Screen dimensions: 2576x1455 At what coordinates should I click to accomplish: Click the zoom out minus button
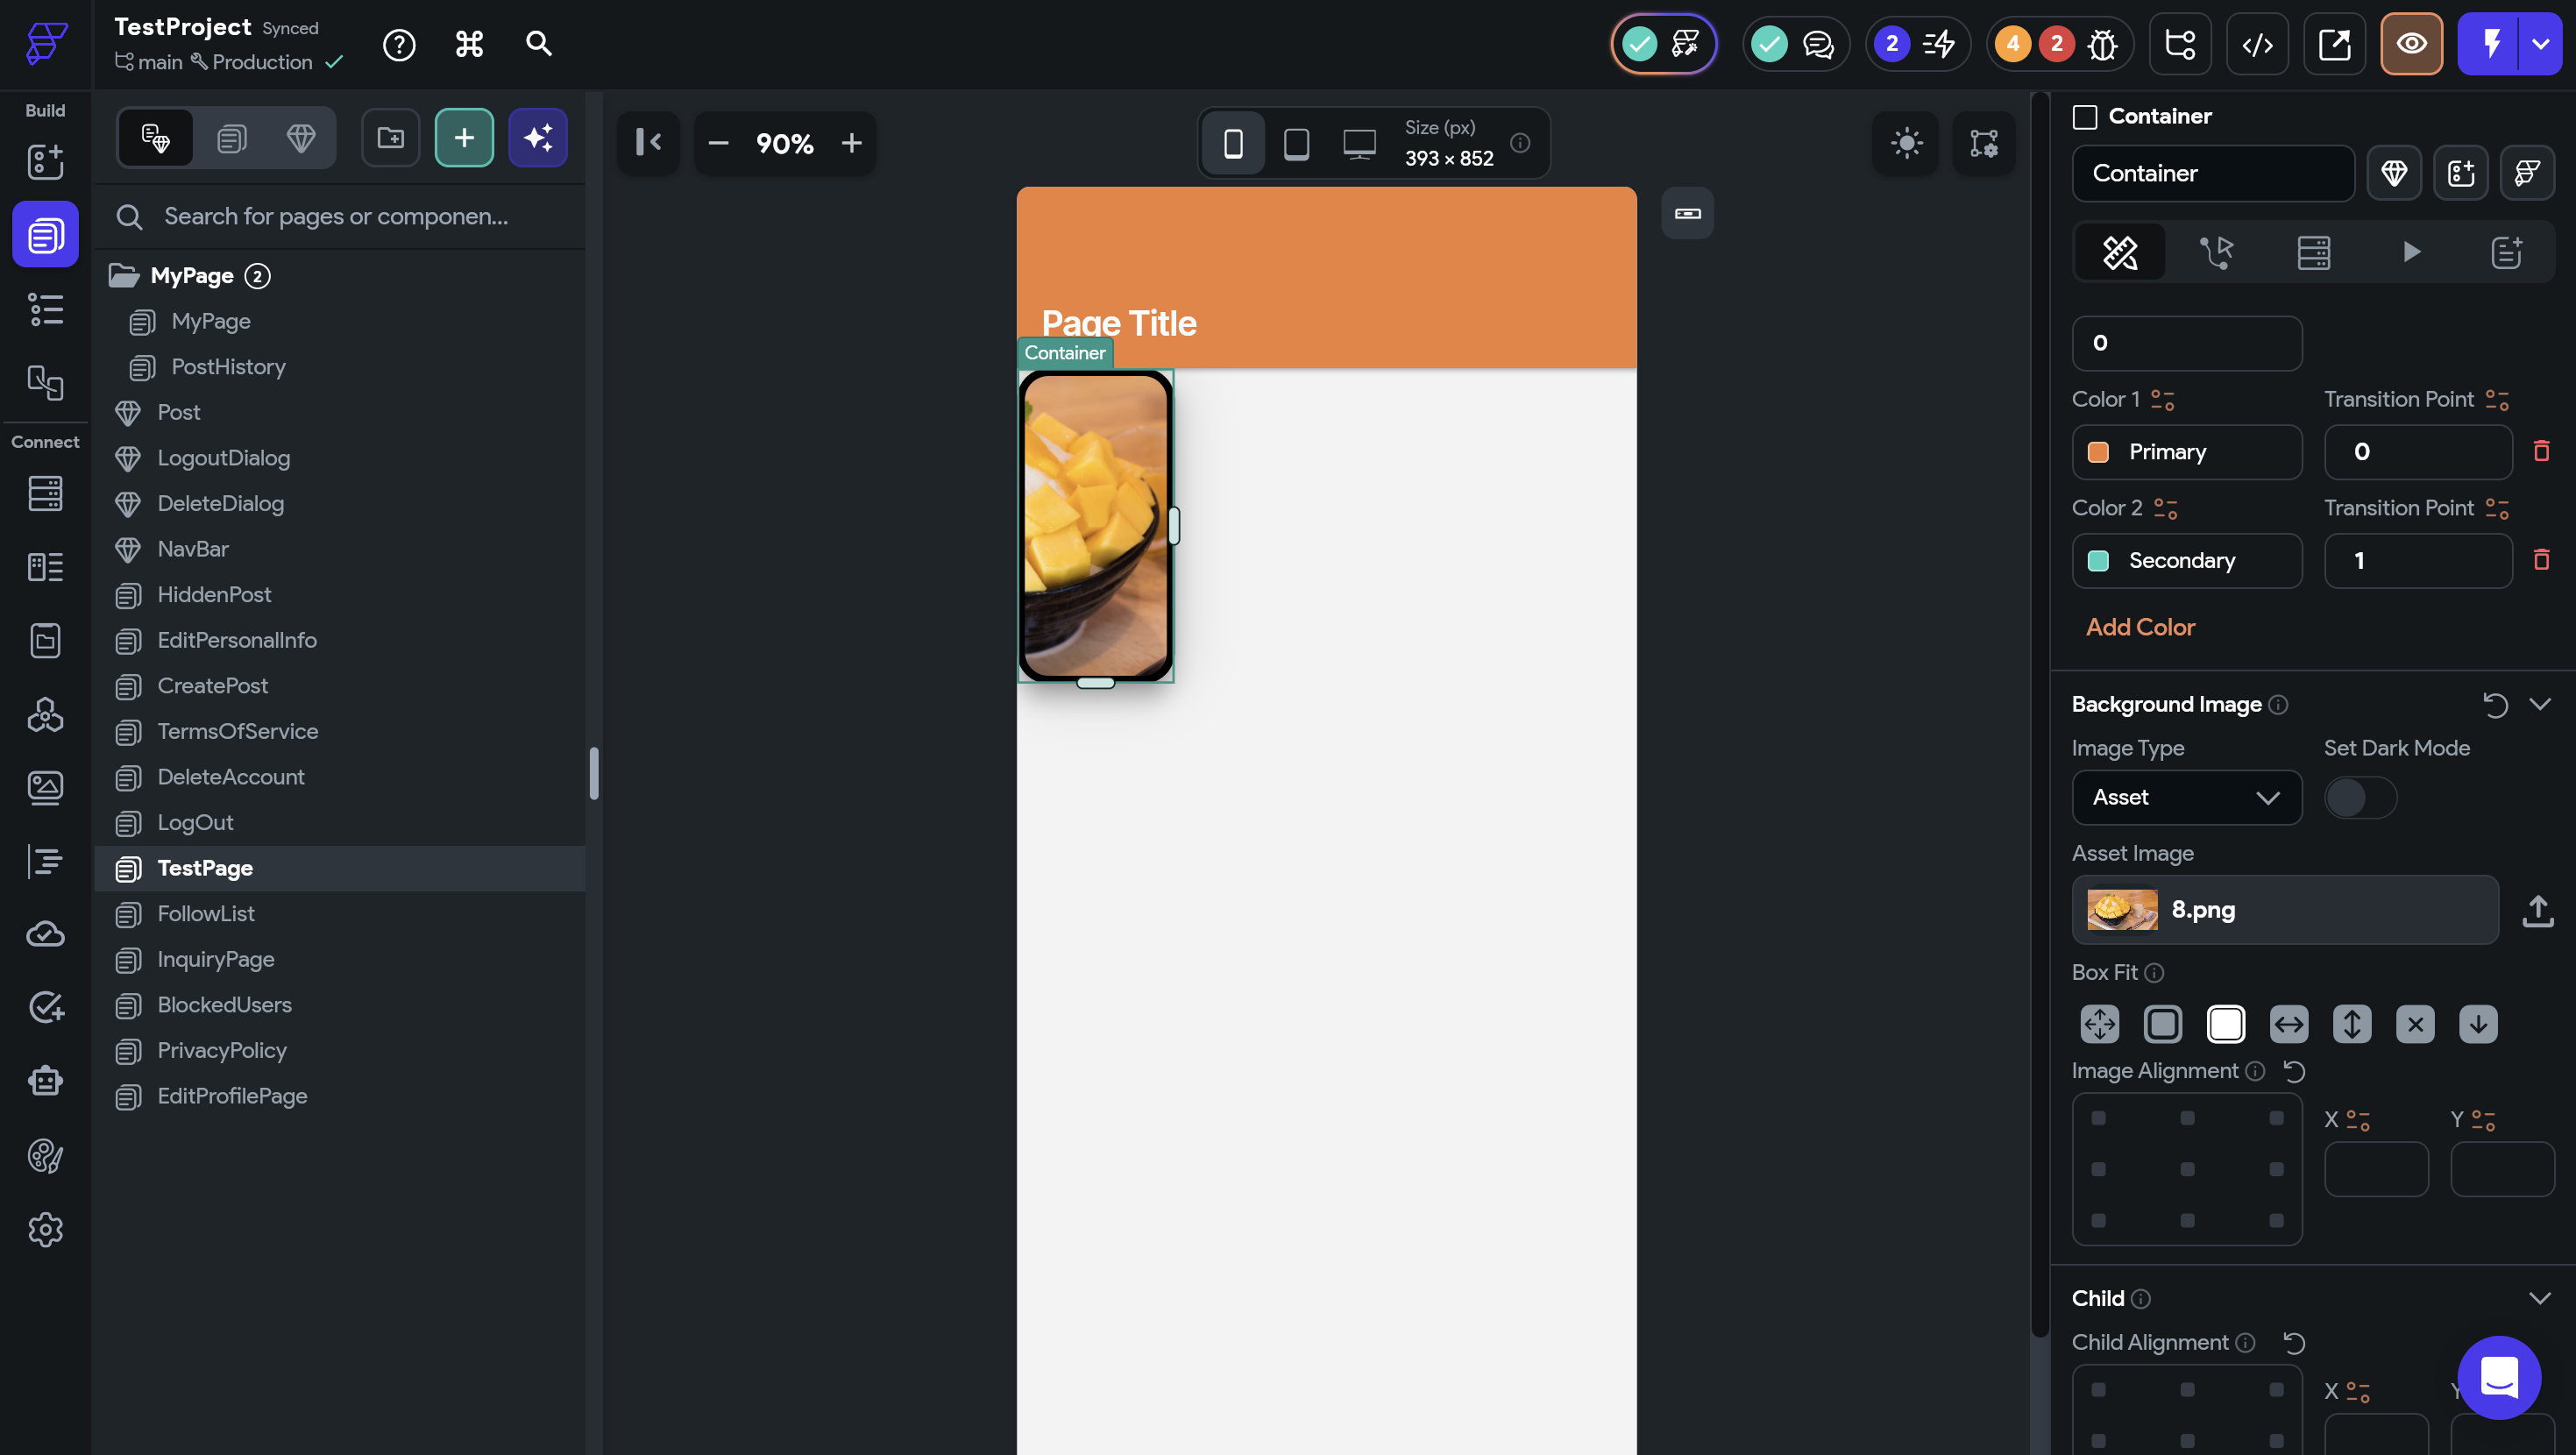pyautogui.click(x=718, y=144)
